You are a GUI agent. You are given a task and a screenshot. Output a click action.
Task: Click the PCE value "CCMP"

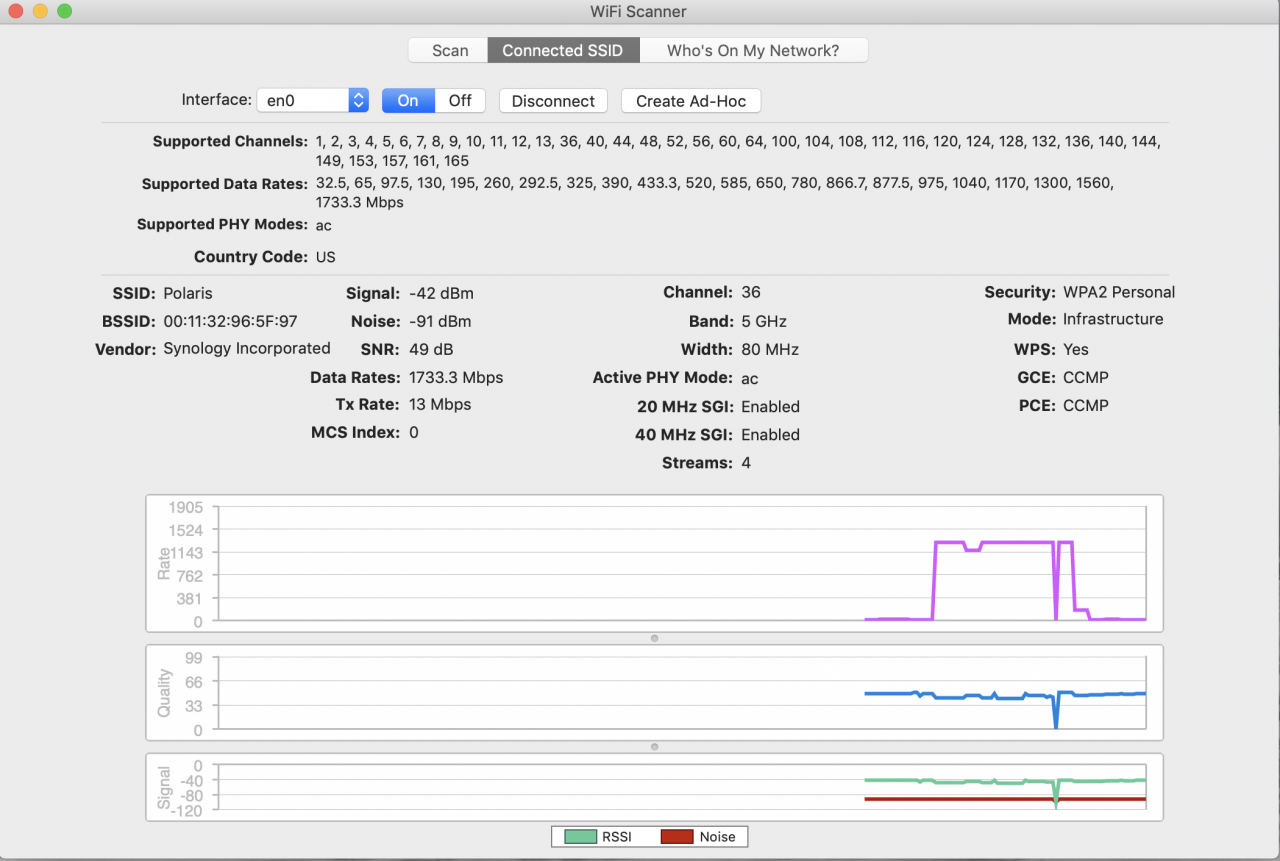pos(1086,405)
